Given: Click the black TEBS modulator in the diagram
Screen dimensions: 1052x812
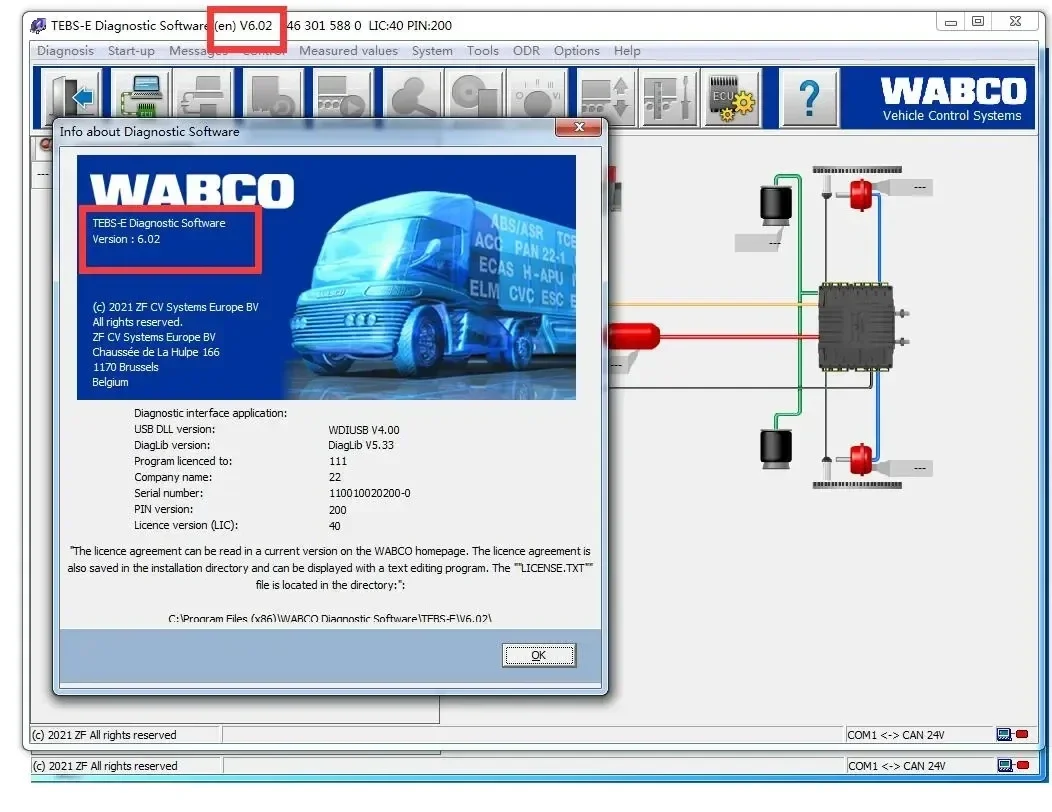Looking at the screenshot, I should click(x=857, y=327).
